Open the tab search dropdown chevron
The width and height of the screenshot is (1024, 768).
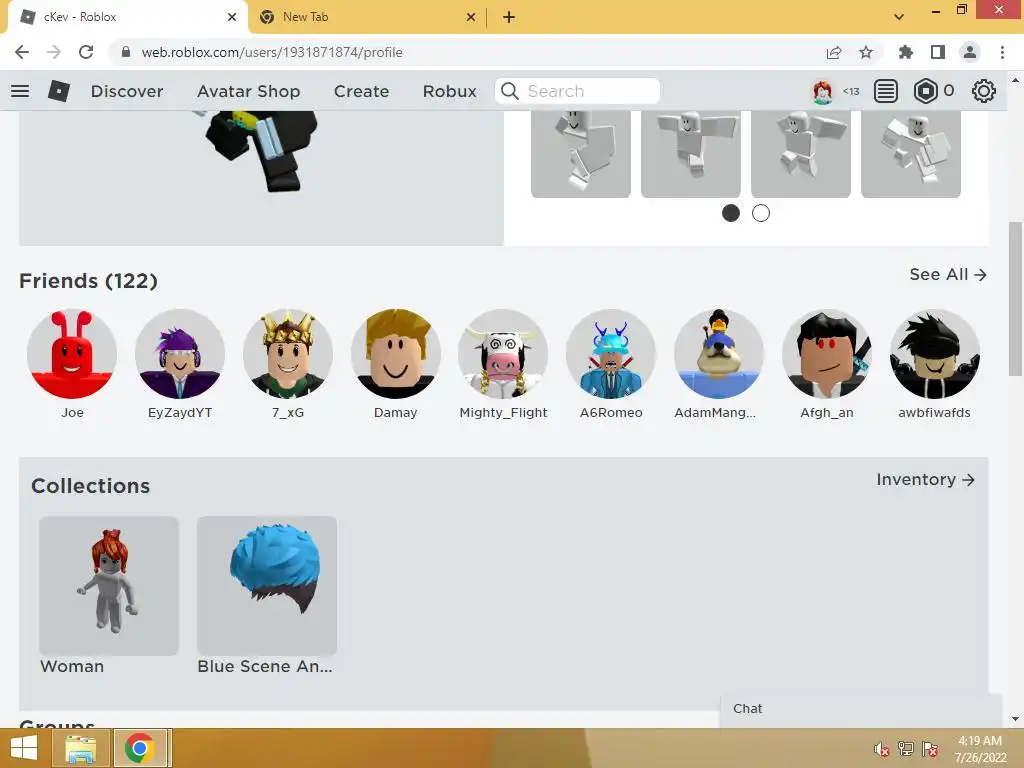coord(899,17)
